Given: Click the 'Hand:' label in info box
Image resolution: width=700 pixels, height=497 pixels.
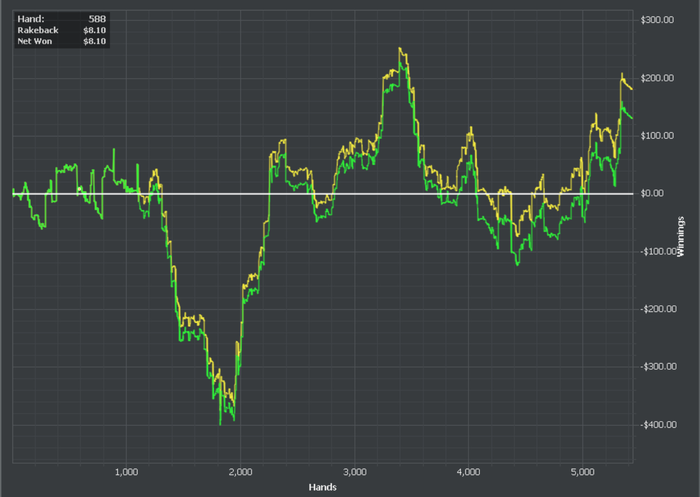Looking at the screenshot, I should click(31, 19).
